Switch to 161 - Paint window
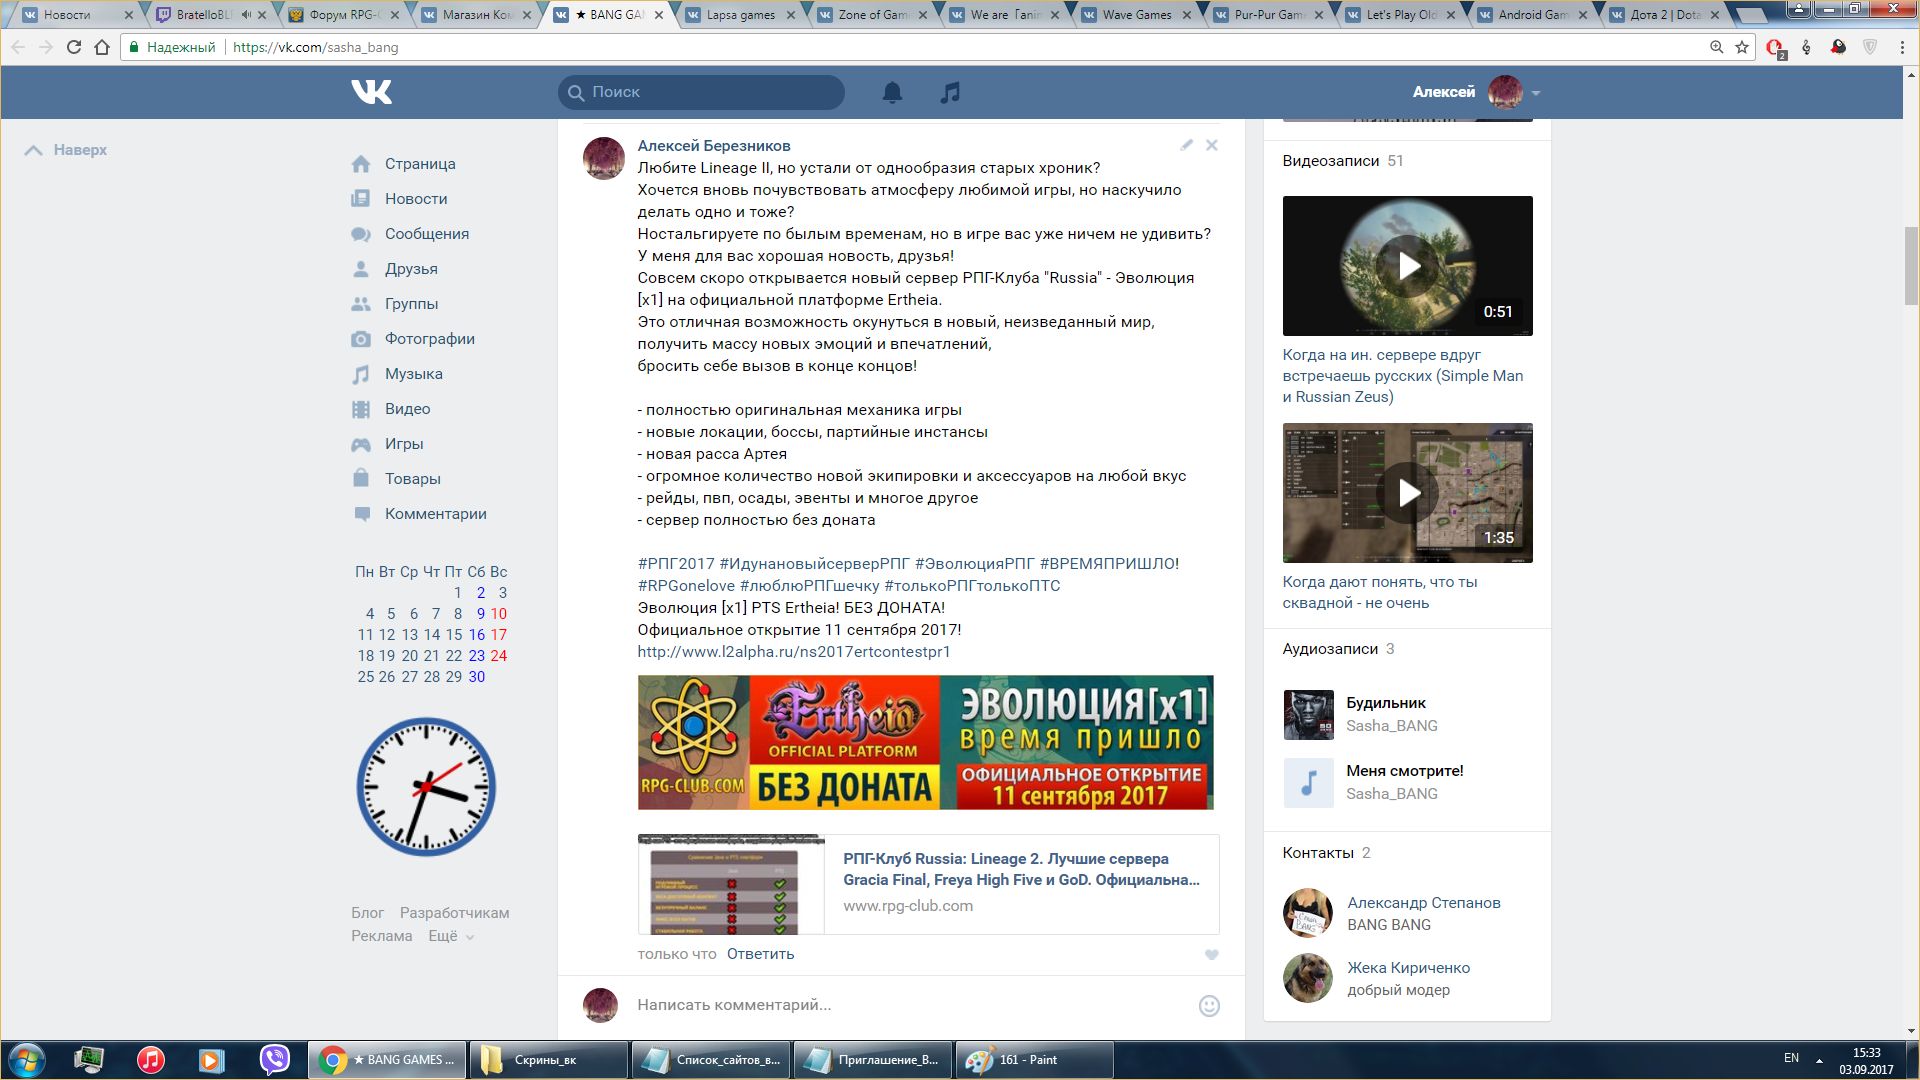1920x1080 pixels. click(1035, 1060)
